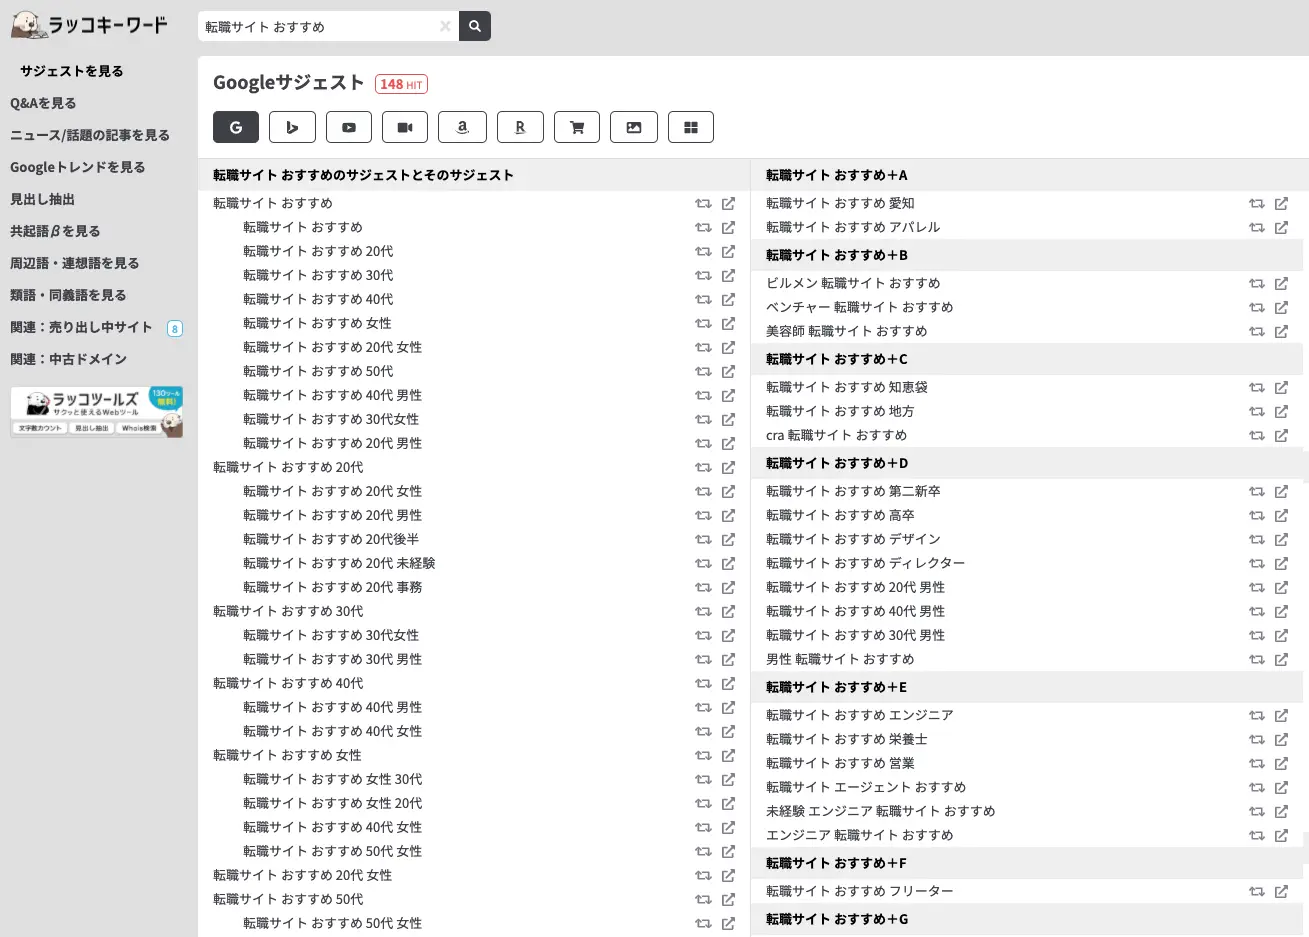Switch to Bing suggestions icon

click(x=292, y=127)
